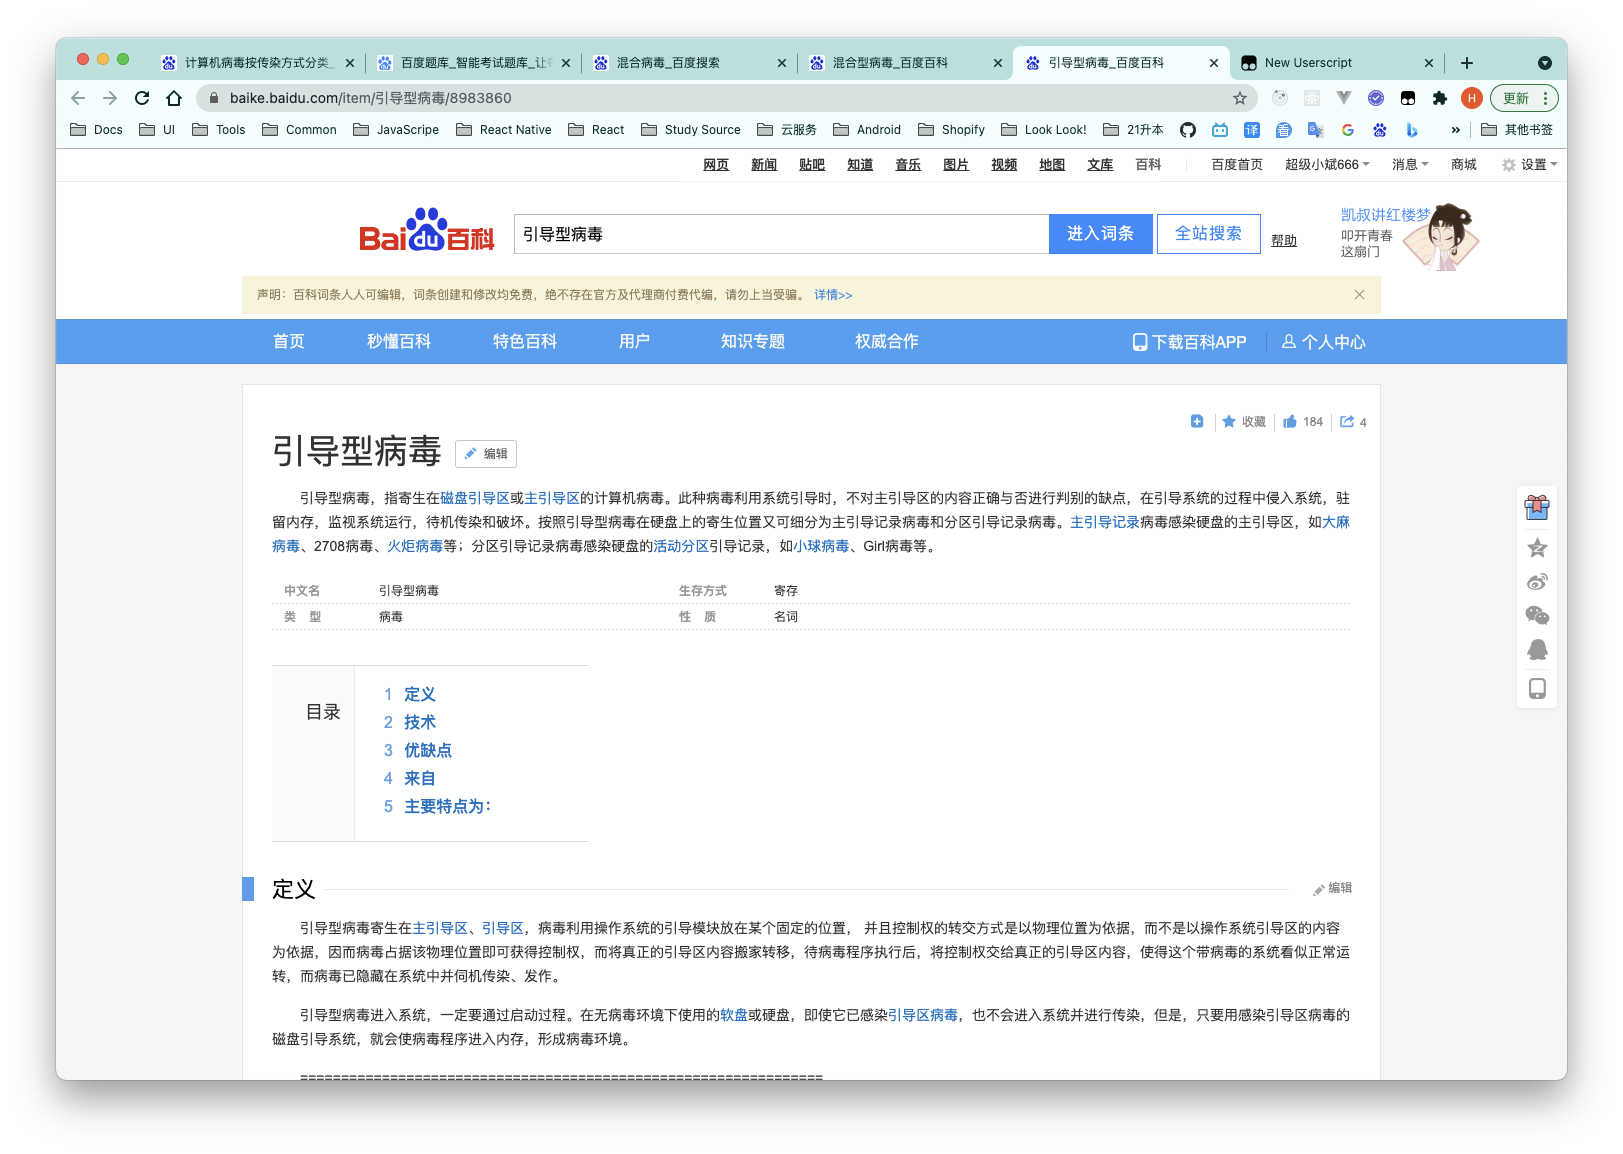The image size is (1623, 1154).
Task: Open the Bing bookmark icon
Action: (x=1412, y=130)
